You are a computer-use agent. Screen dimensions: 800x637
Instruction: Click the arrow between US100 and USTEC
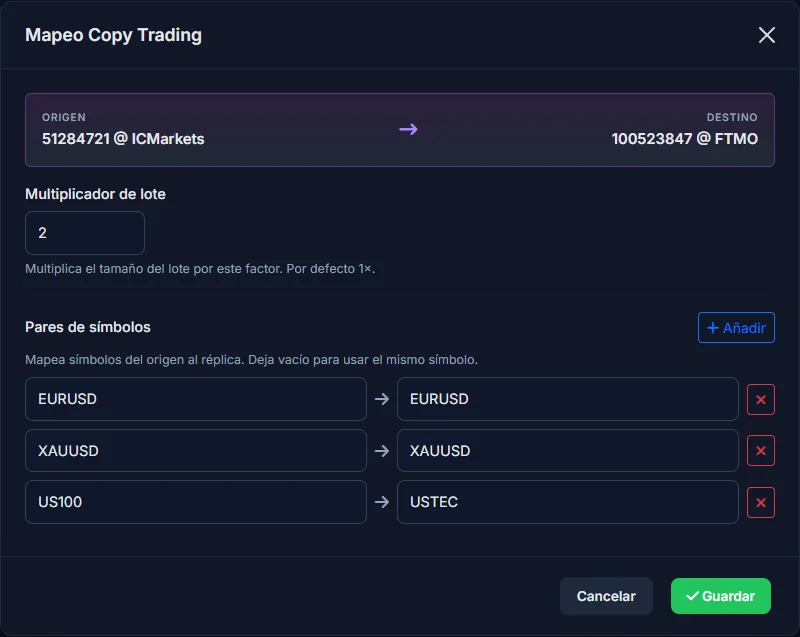pyautogui.click(x=382, y=502)
